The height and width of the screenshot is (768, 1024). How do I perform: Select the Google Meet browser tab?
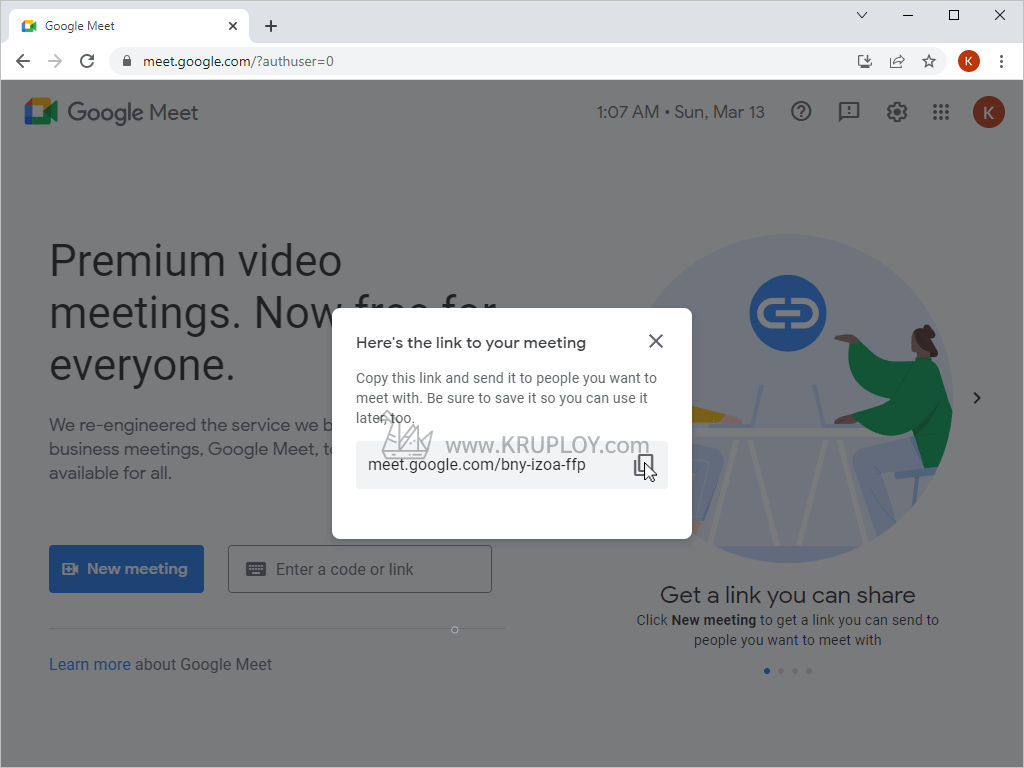(129, 26)
